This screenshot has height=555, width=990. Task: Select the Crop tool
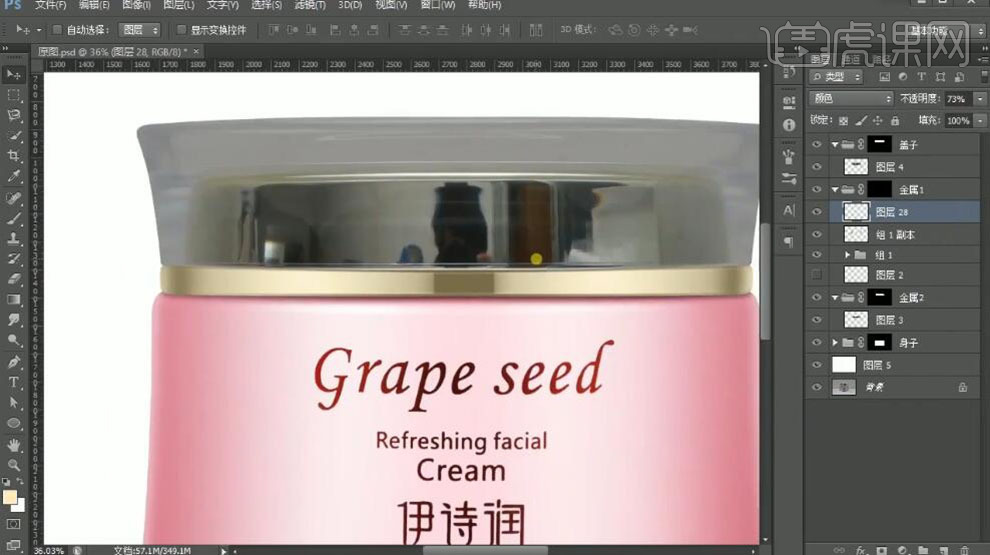tap(13, 156)
